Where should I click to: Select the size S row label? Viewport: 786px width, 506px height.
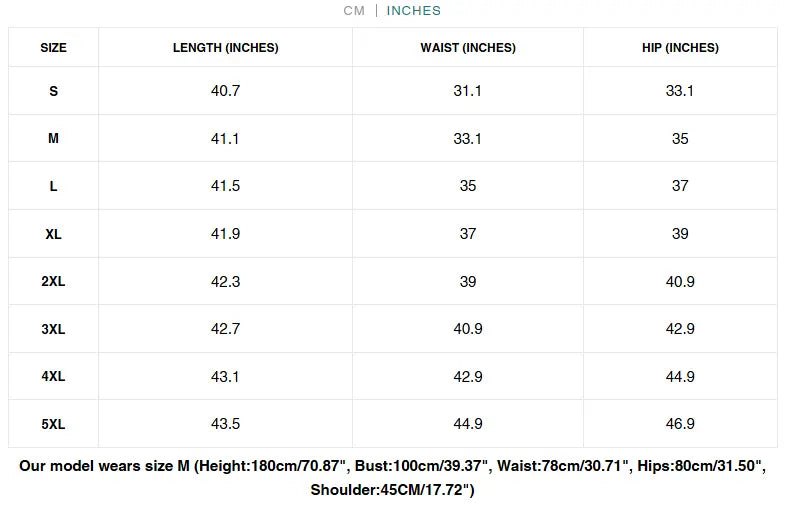pyautogui.click(x=54, y=91)
